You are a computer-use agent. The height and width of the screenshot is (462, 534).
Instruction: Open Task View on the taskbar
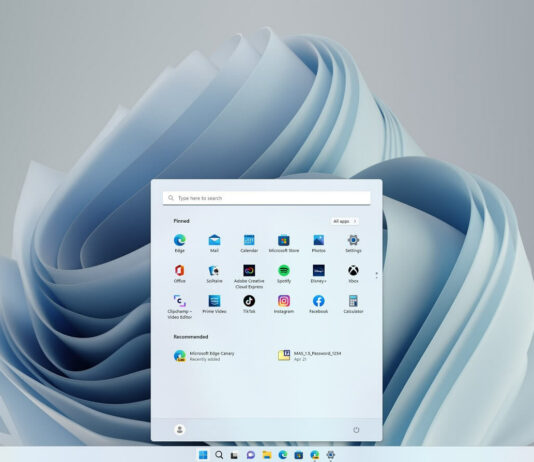[x=234, y=455]
